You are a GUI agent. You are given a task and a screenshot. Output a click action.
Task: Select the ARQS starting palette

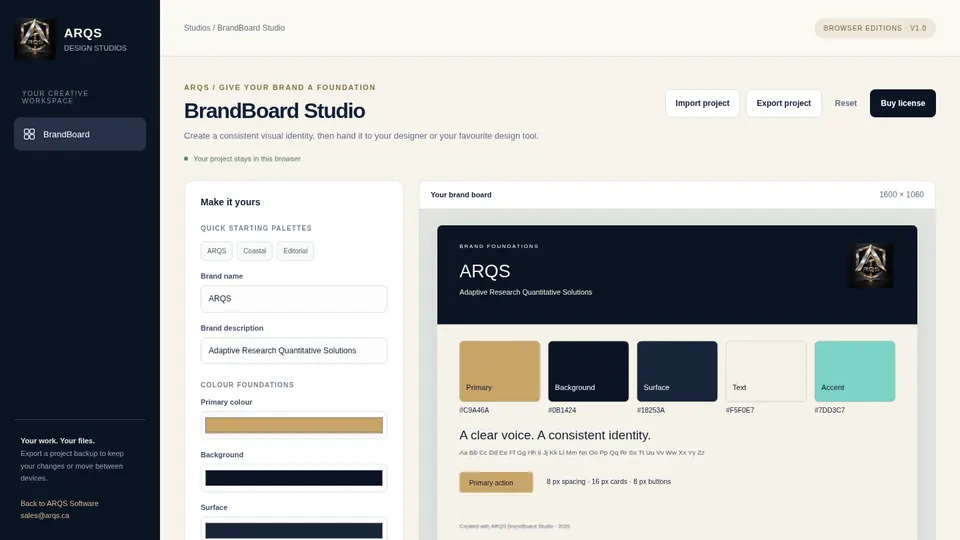(216, 251)
